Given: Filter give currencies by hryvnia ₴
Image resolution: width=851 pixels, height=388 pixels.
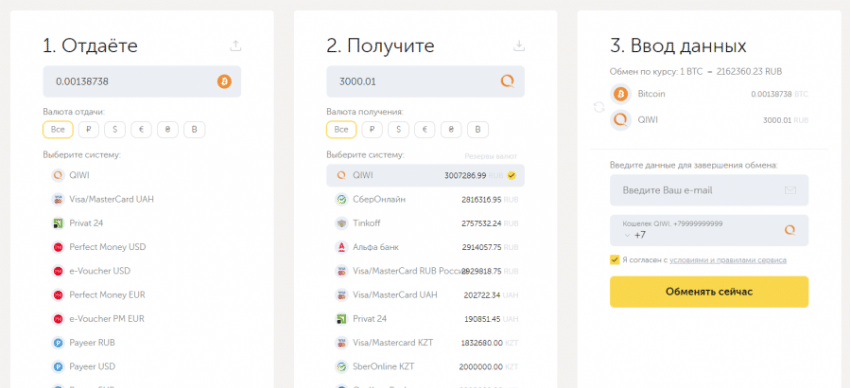Looking at the screenshot, I should pyautogui.click(x=168, y=130).
